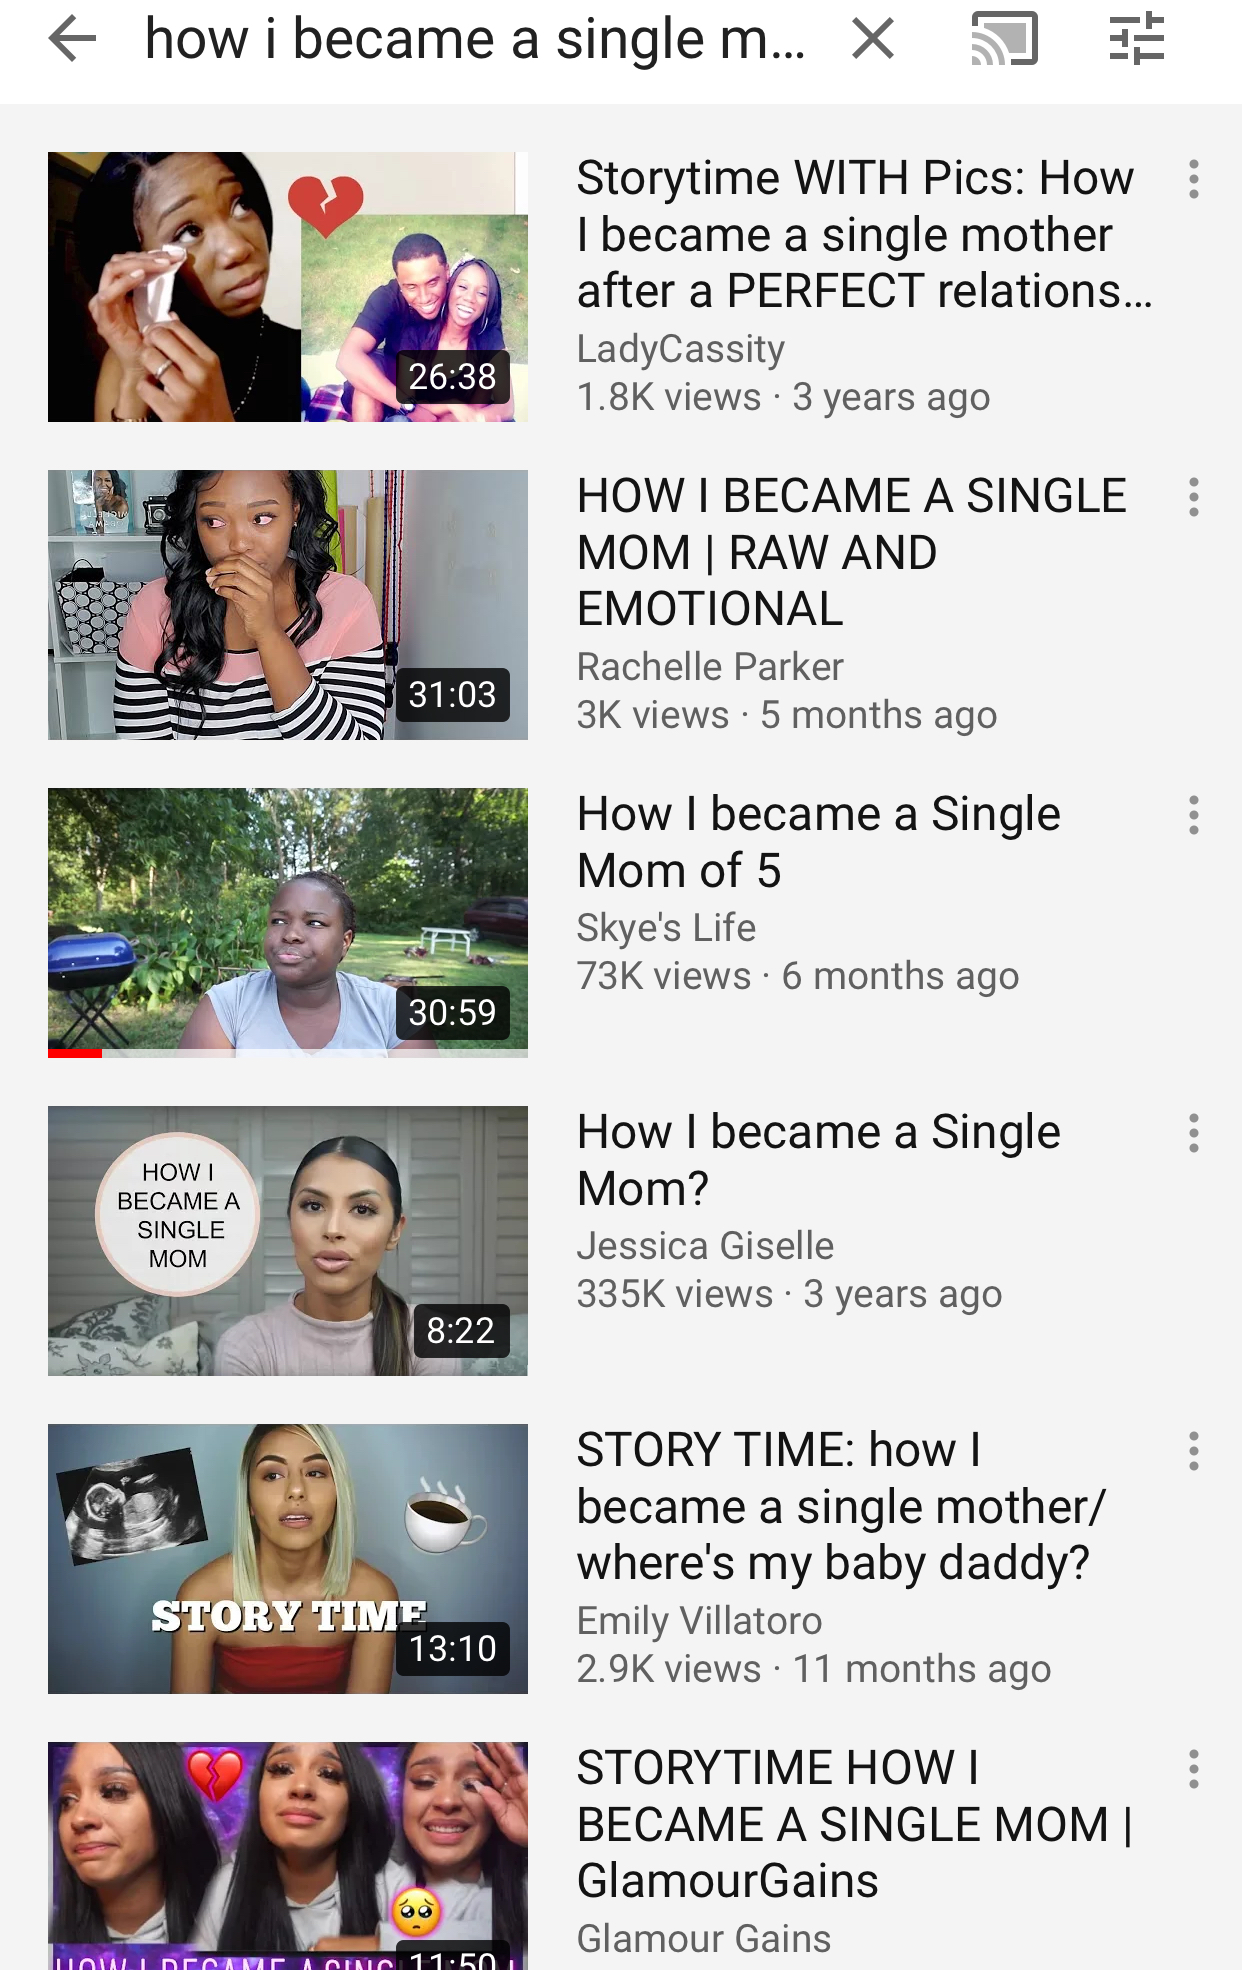Viewport: 1242px width, 1970px height.
Task: Clear the search query with X icon
Action: tap(873, 40)
